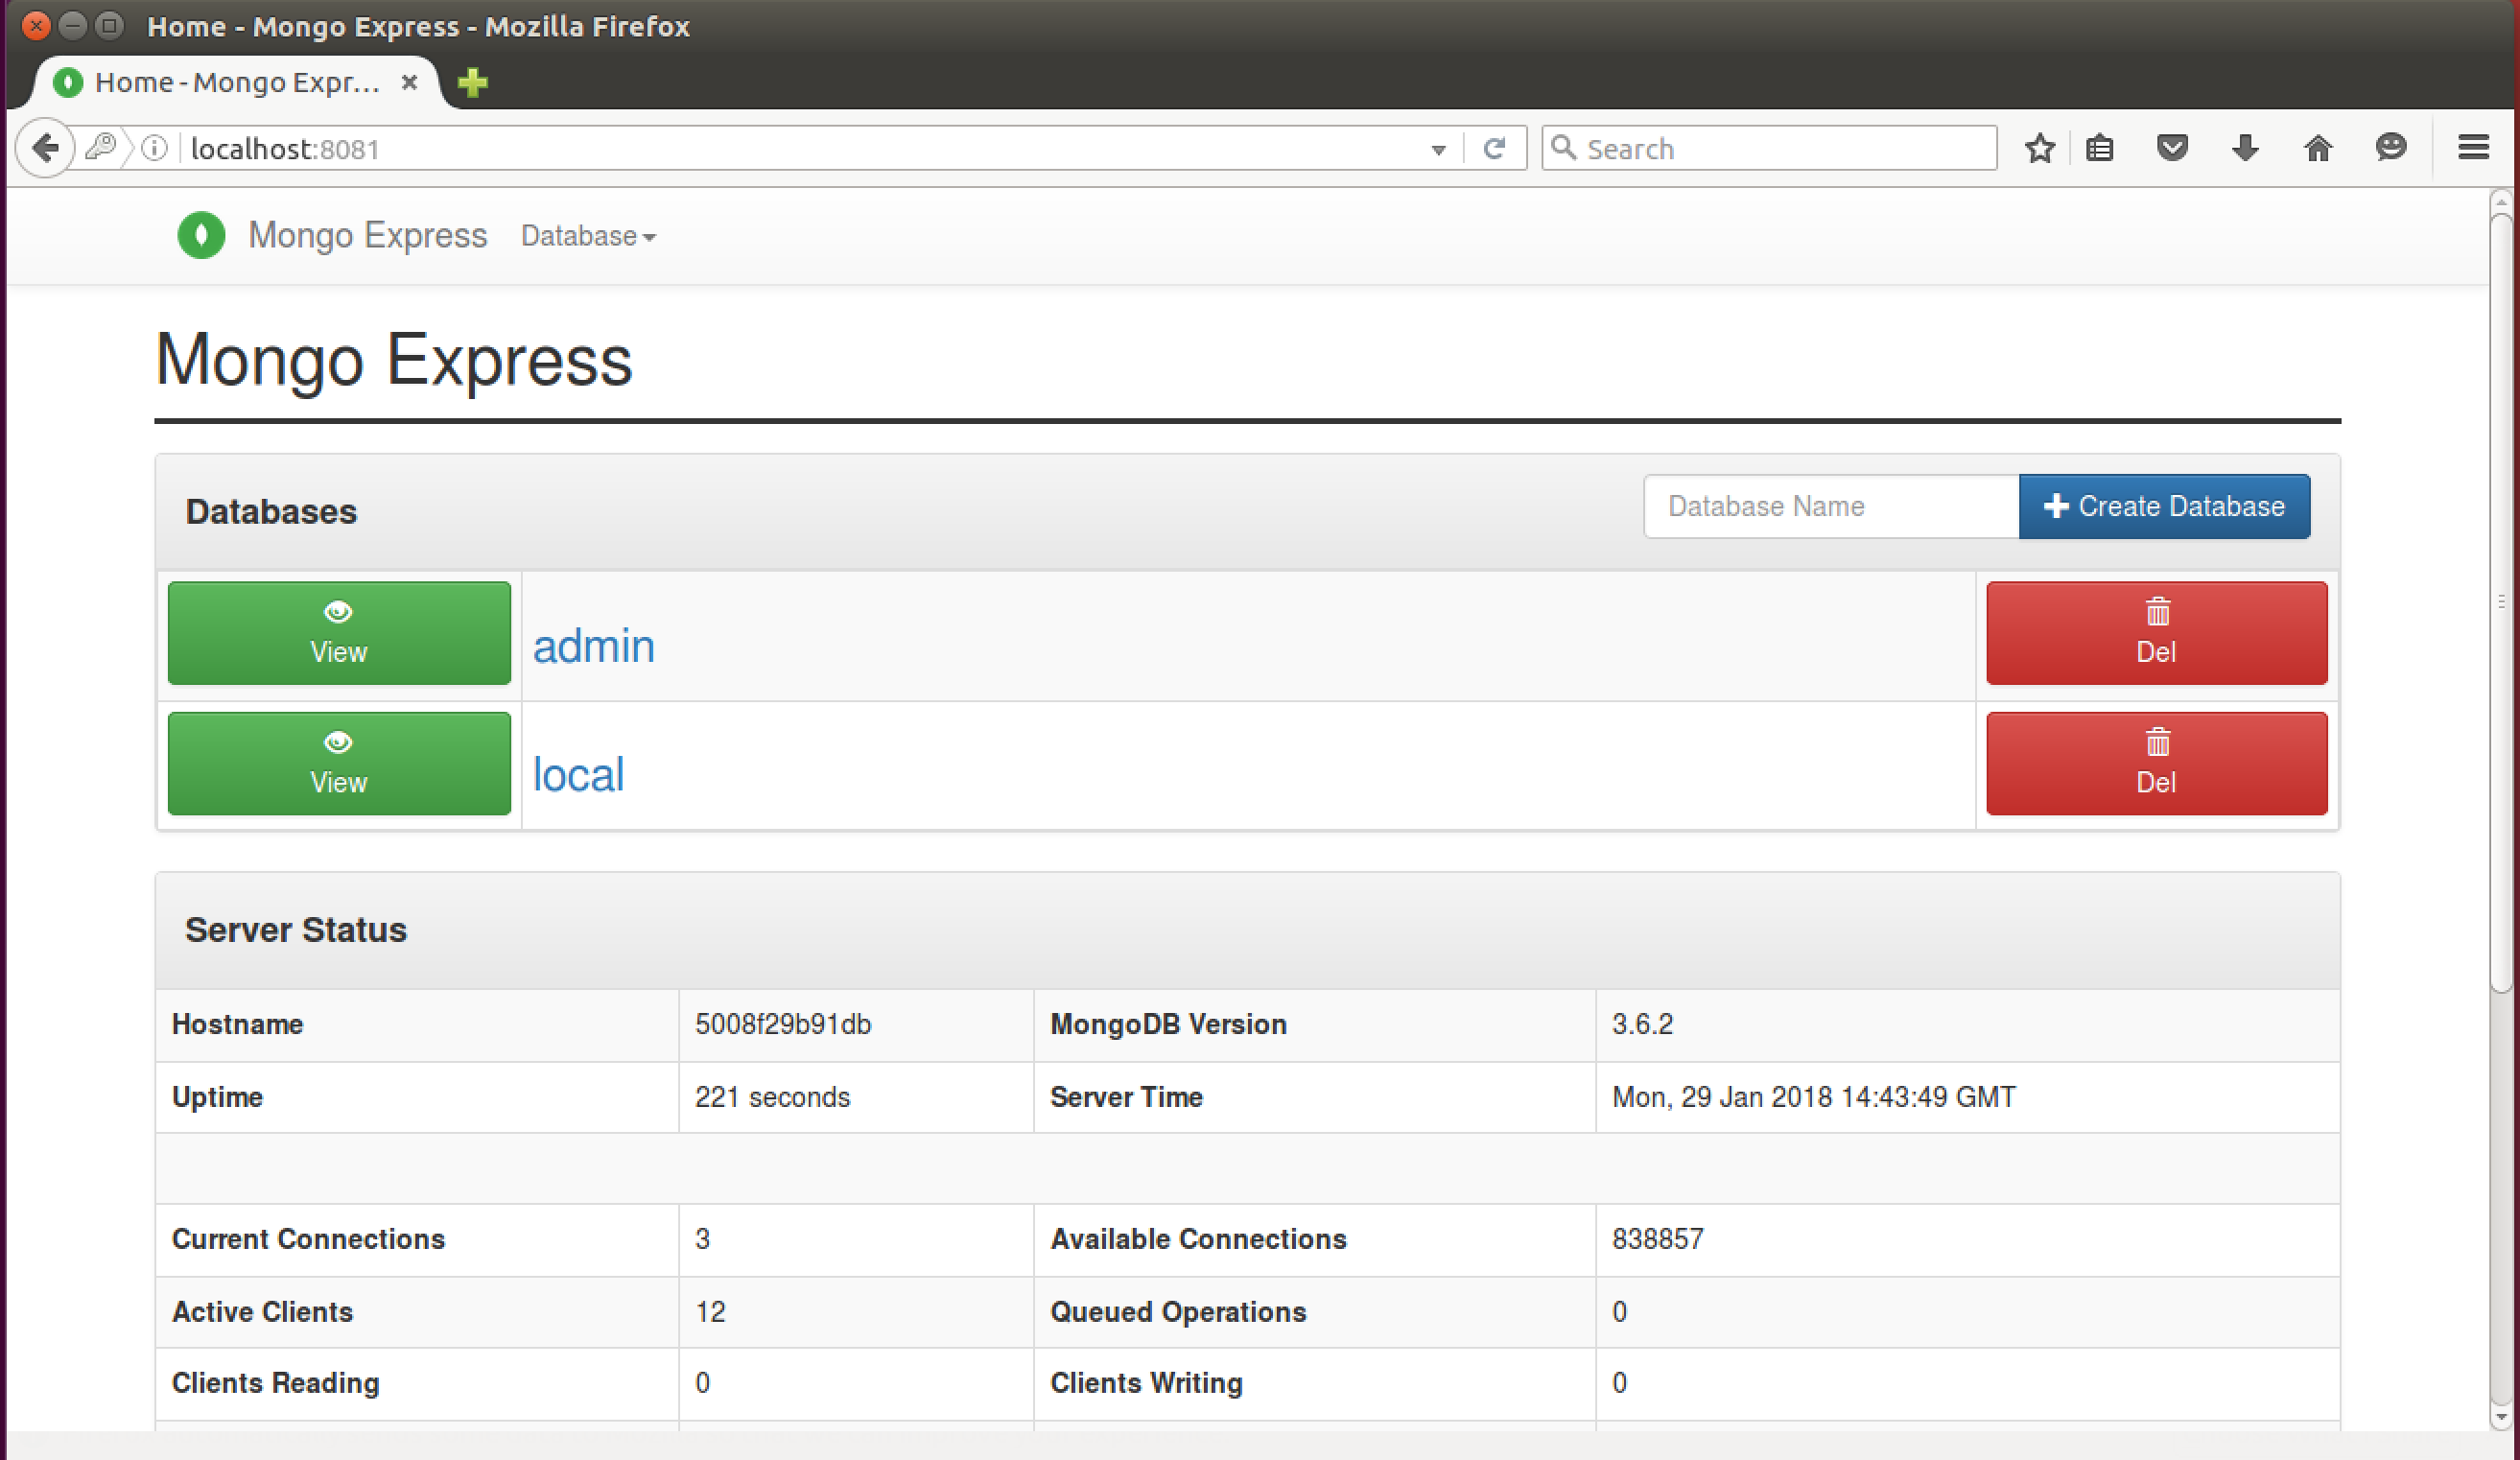Show bookmarks list icon in toolbar
Viewport: 2520px width, 1460px height.
[2099, 149]
